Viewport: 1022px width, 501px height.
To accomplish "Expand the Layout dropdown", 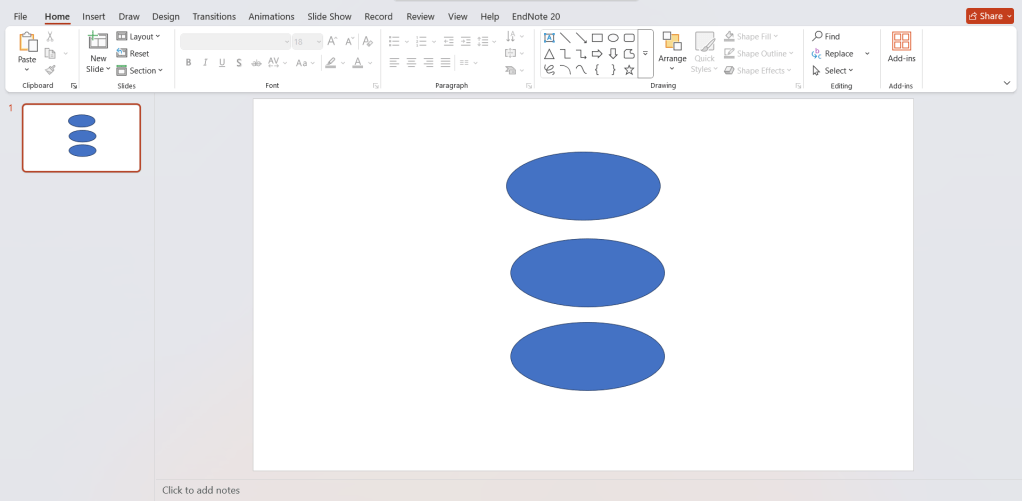I will tap(139, 37).
